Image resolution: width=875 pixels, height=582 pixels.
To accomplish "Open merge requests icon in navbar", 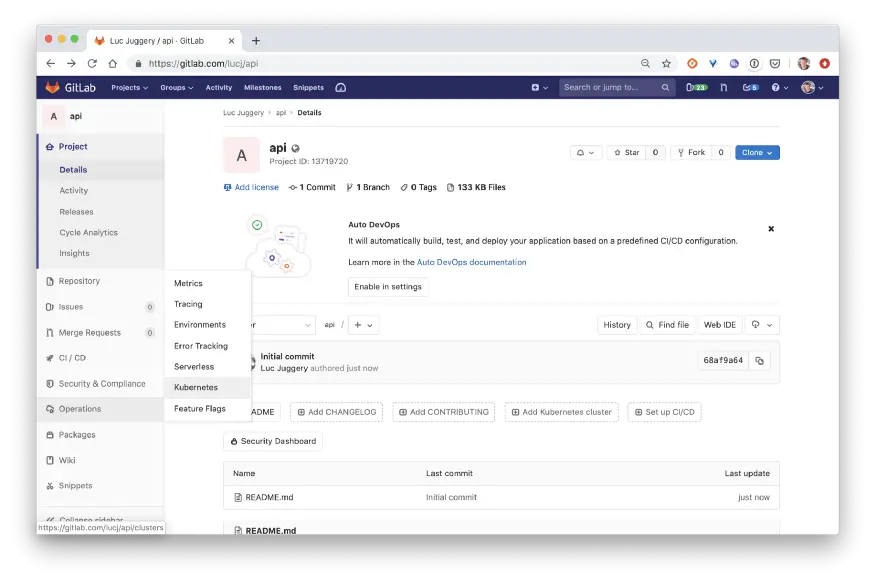I will tap(724, 88).
